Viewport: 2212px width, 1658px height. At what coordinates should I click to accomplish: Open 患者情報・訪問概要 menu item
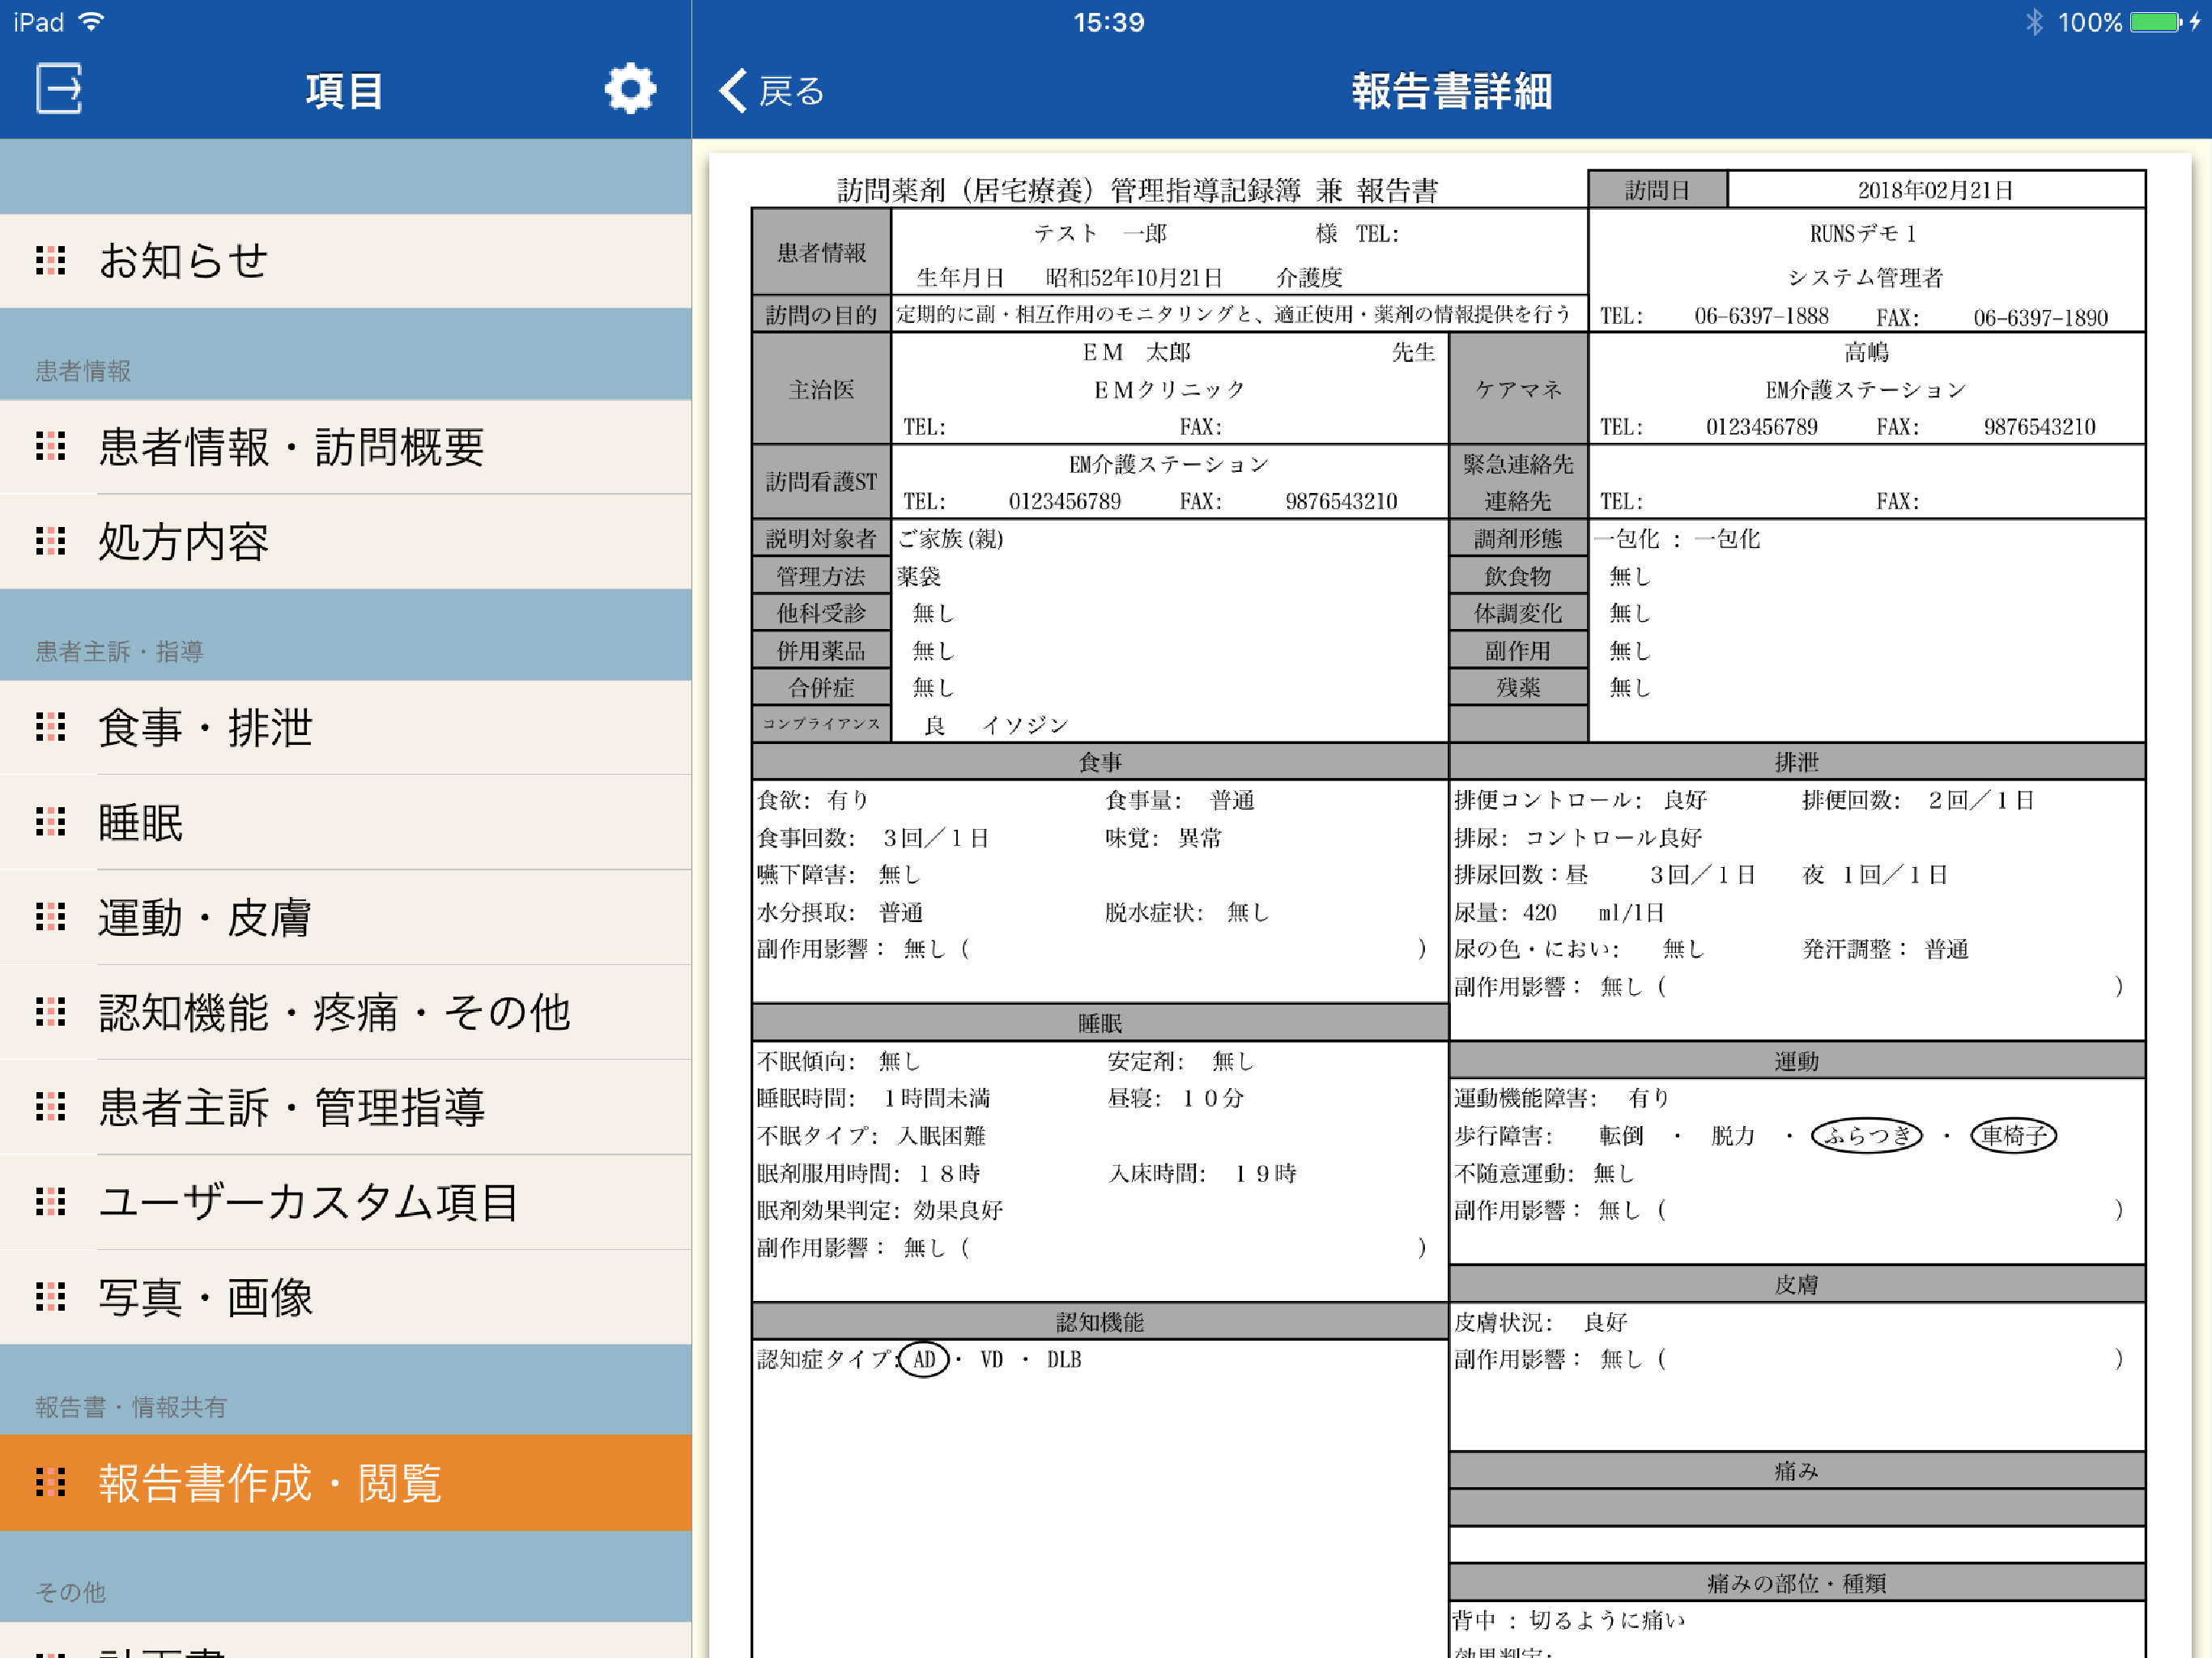point(291,447)
